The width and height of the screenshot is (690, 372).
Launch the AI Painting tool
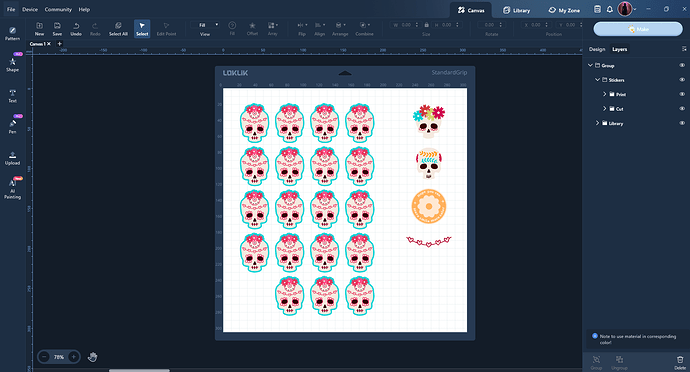coord(12,189)
